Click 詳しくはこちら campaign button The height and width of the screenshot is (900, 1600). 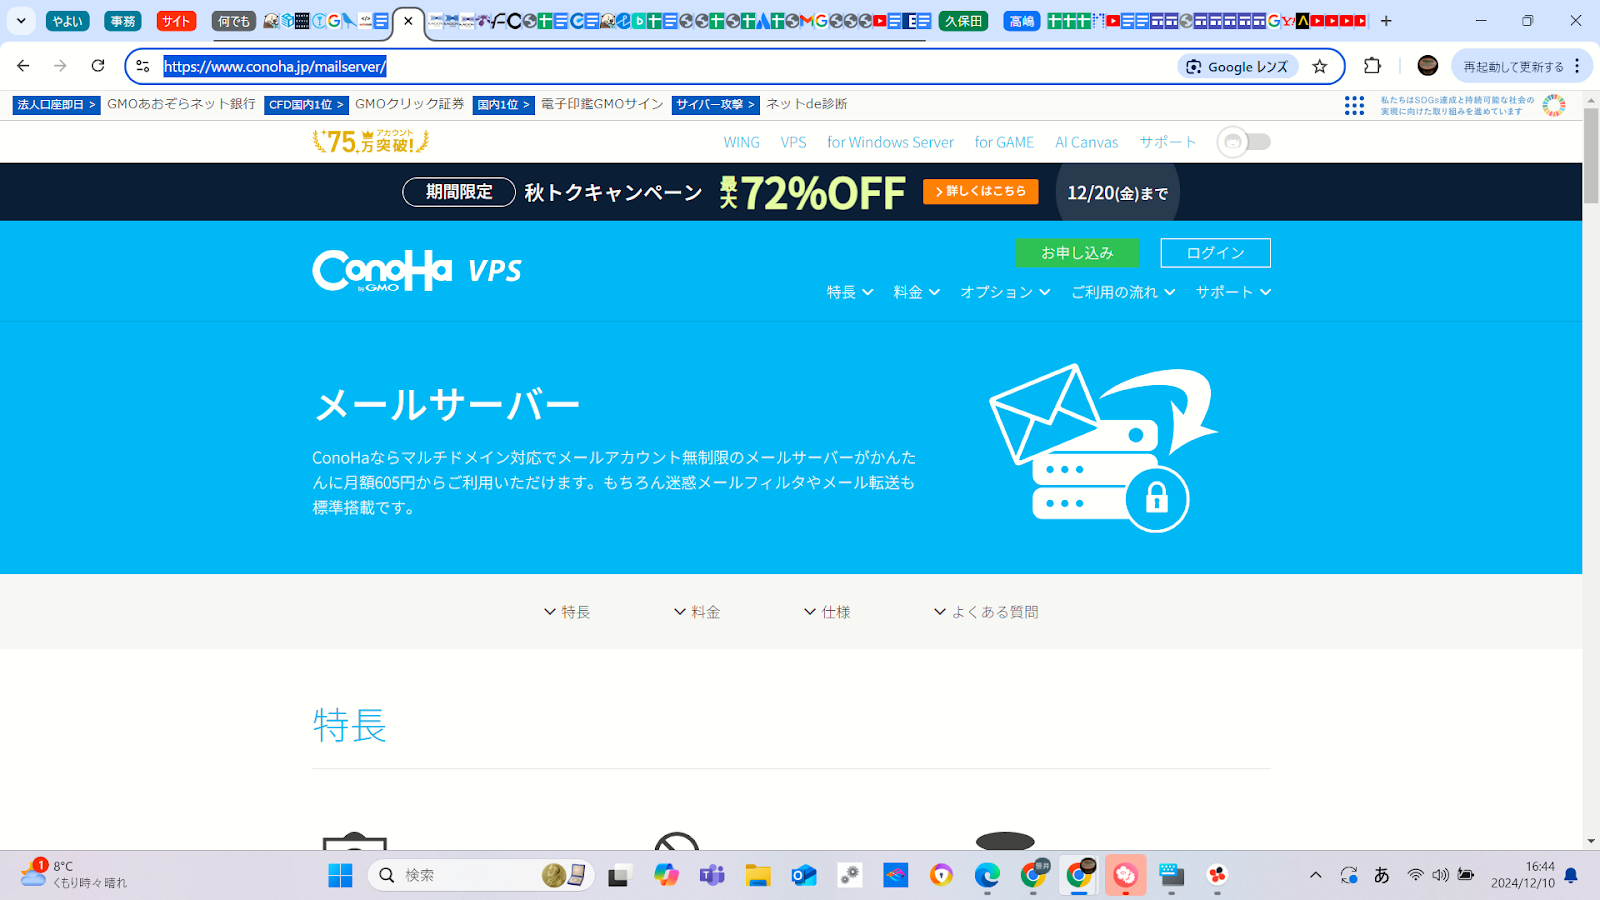(980, 191)
